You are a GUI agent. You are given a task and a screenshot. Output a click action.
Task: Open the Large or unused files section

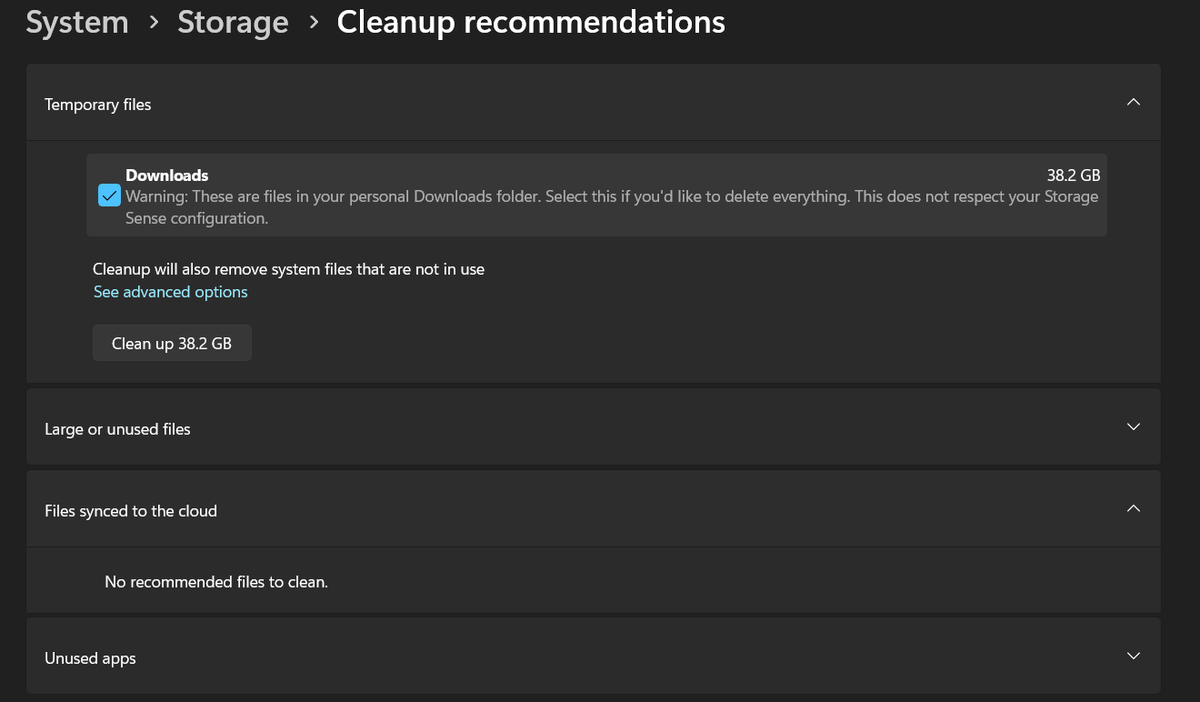coord(117,428)
